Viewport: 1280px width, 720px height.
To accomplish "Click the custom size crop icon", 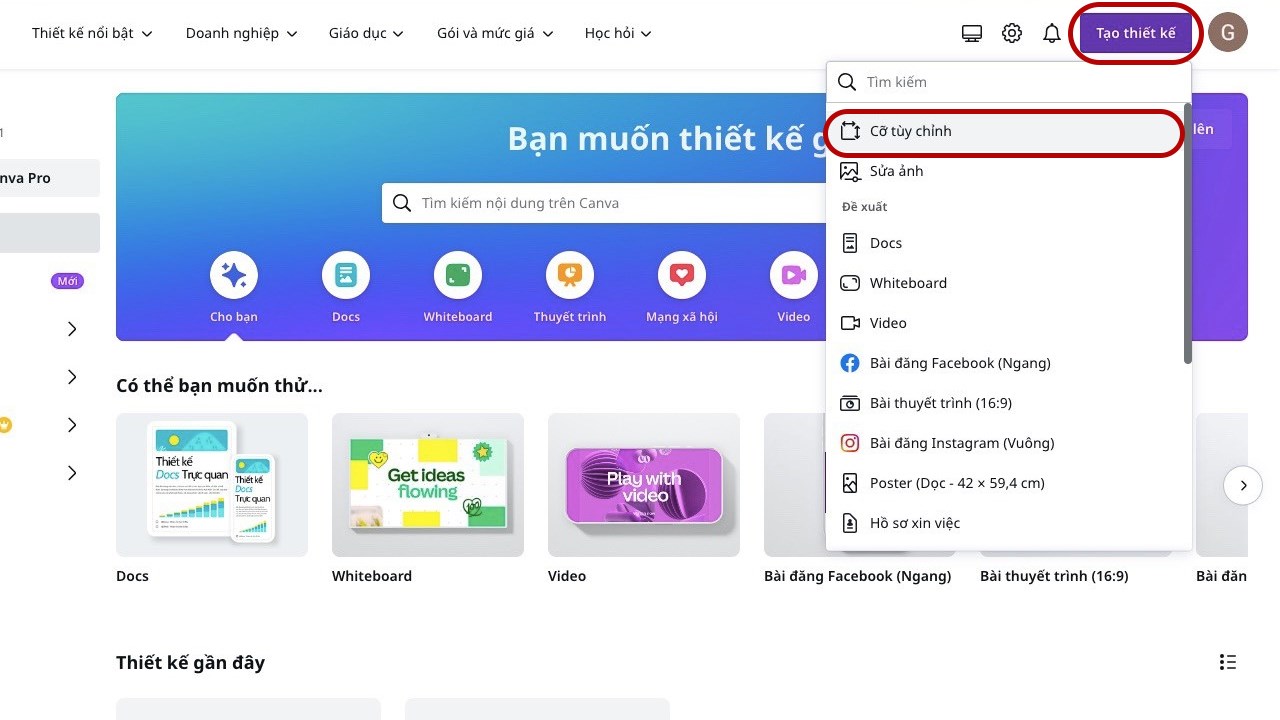I will click(x=850, y=131).
